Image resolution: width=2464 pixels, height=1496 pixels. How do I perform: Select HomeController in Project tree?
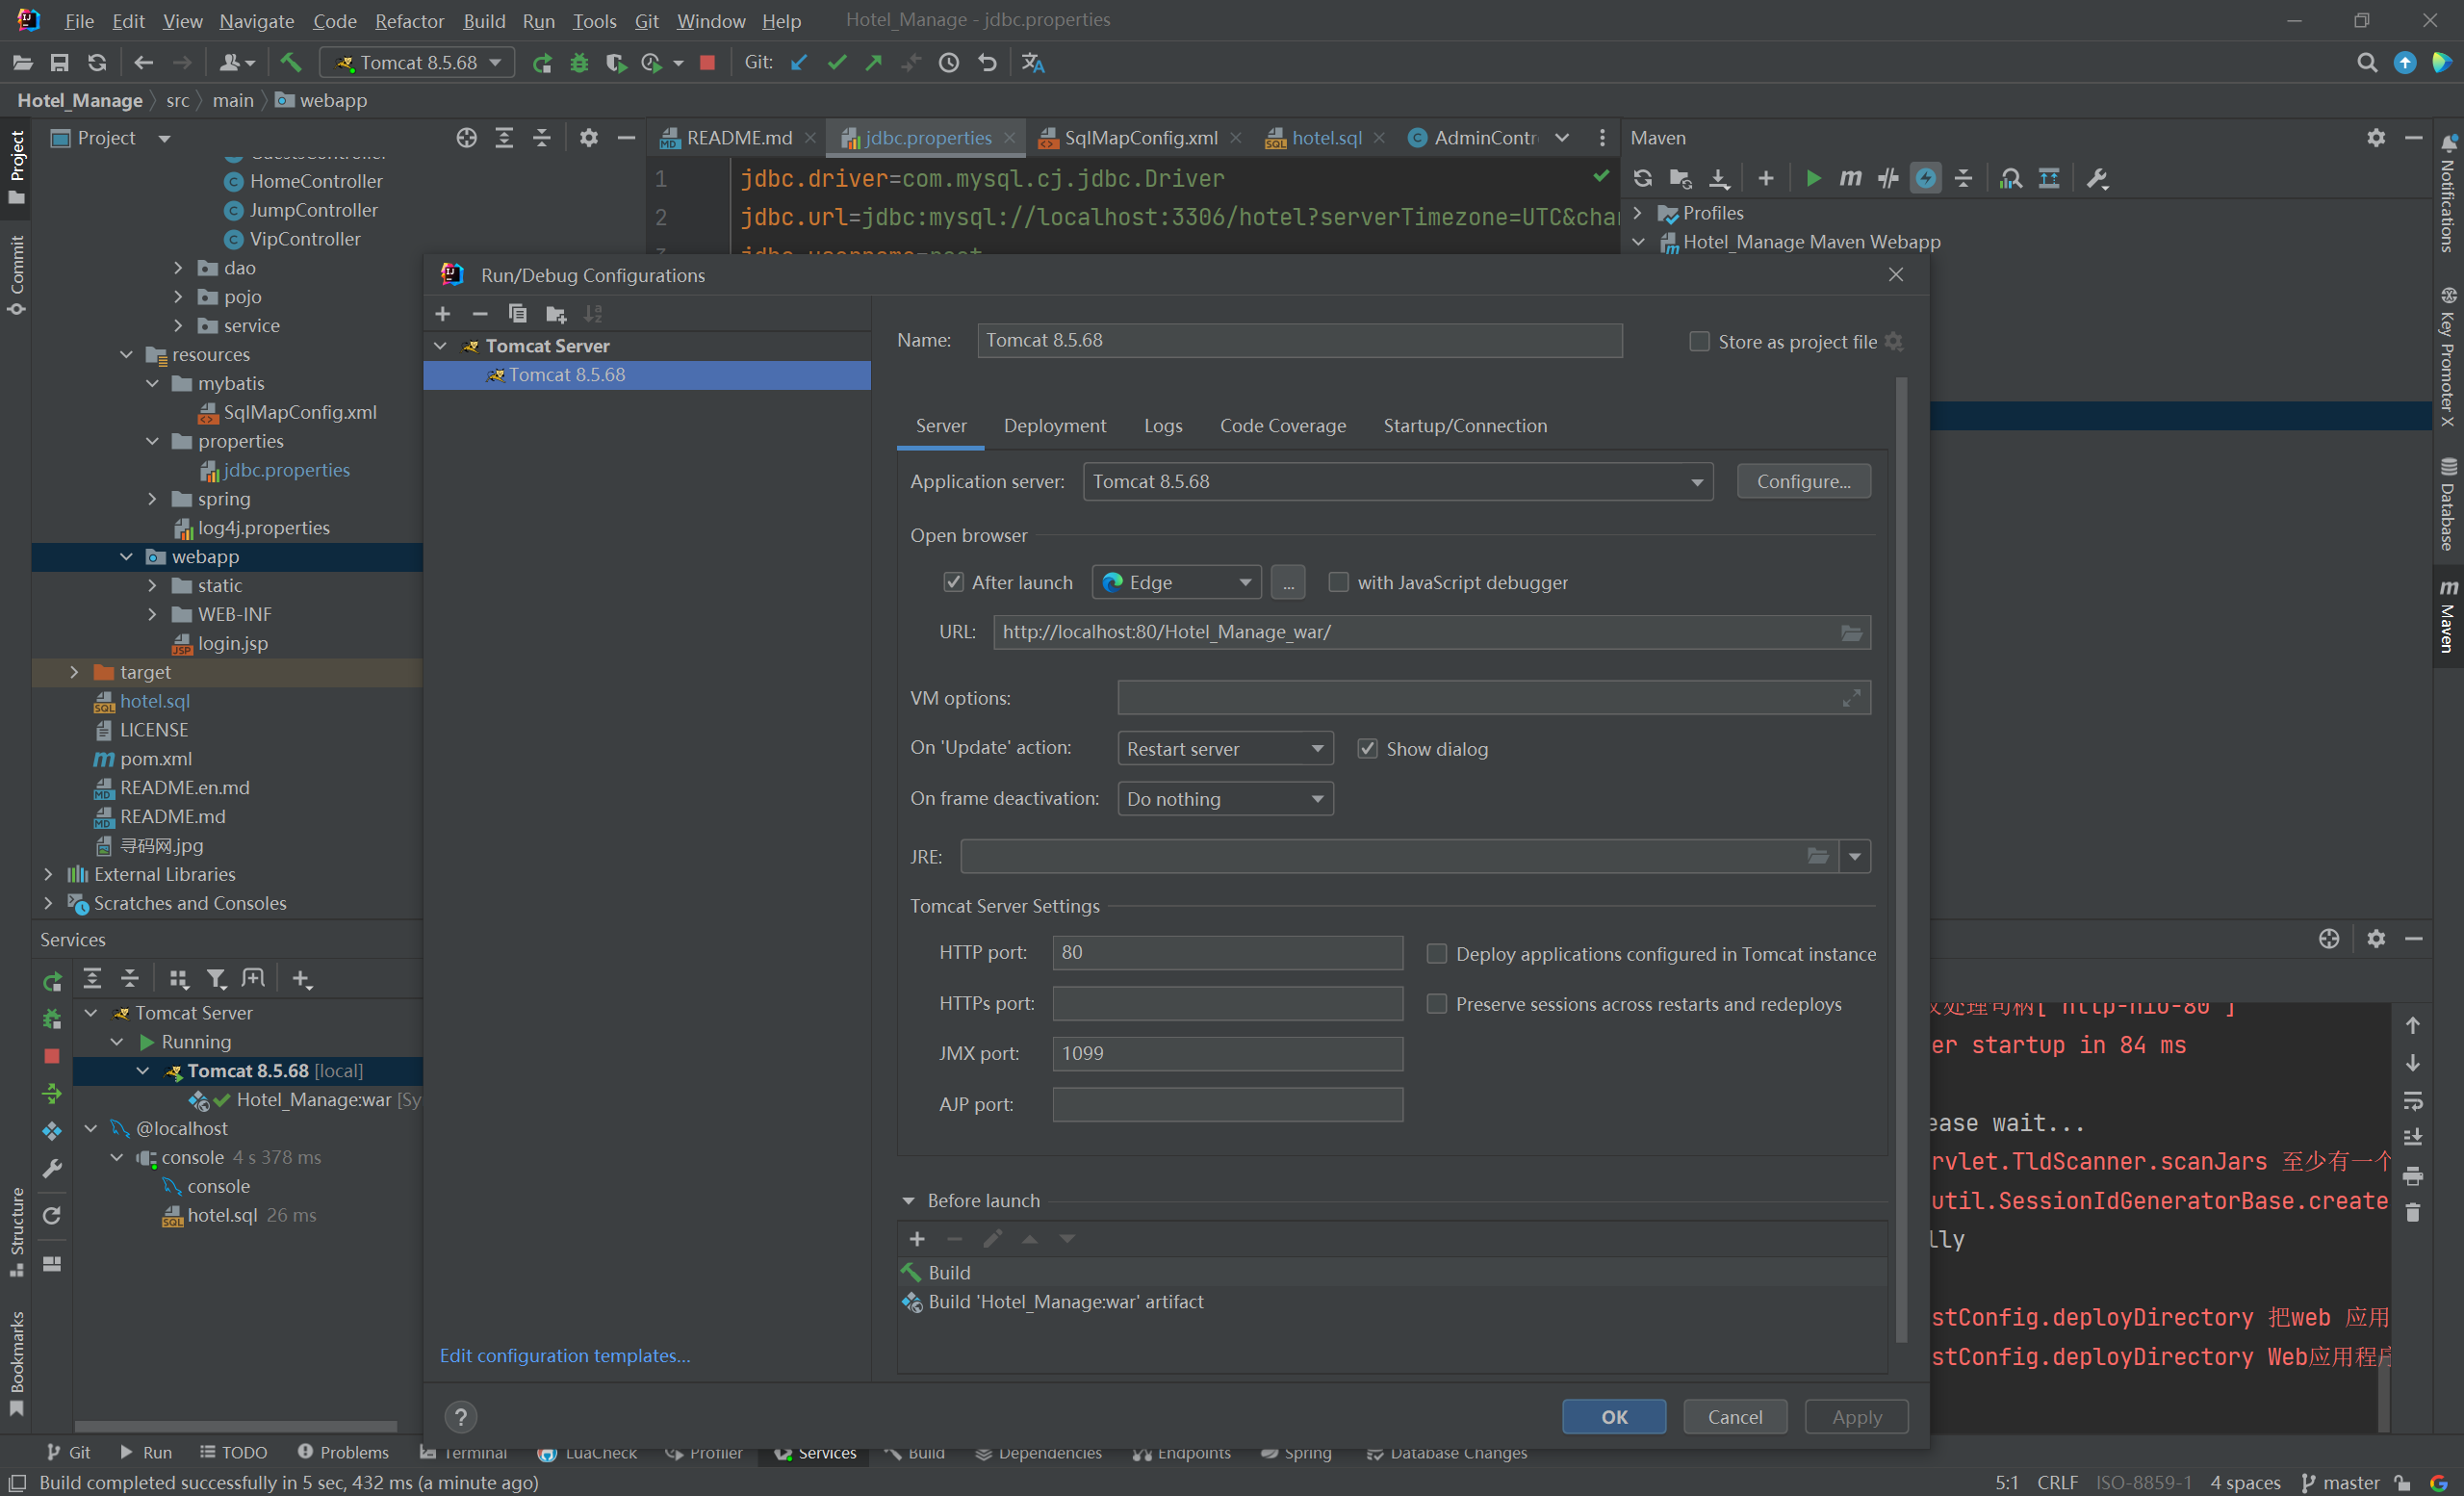click(x=315, y=182)
